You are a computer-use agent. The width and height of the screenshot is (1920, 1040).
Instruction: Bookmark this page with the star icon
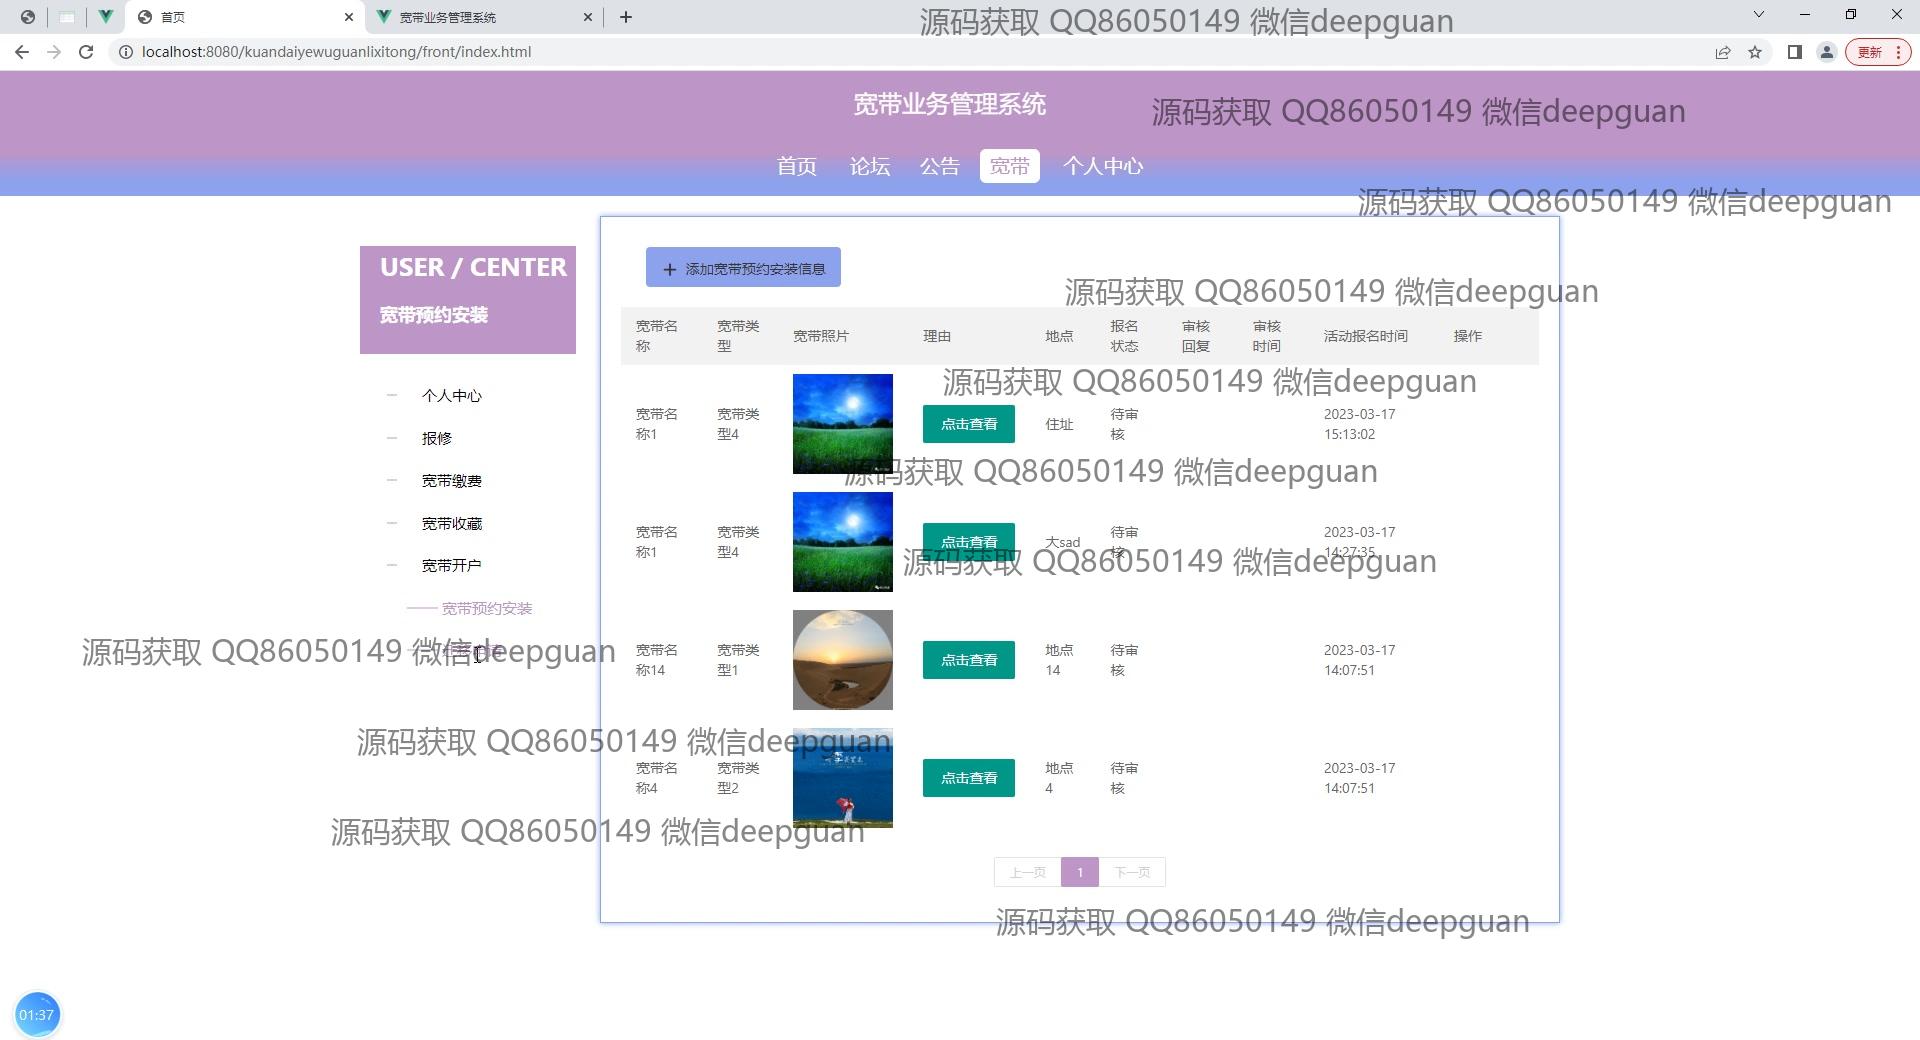(1755, 52)
